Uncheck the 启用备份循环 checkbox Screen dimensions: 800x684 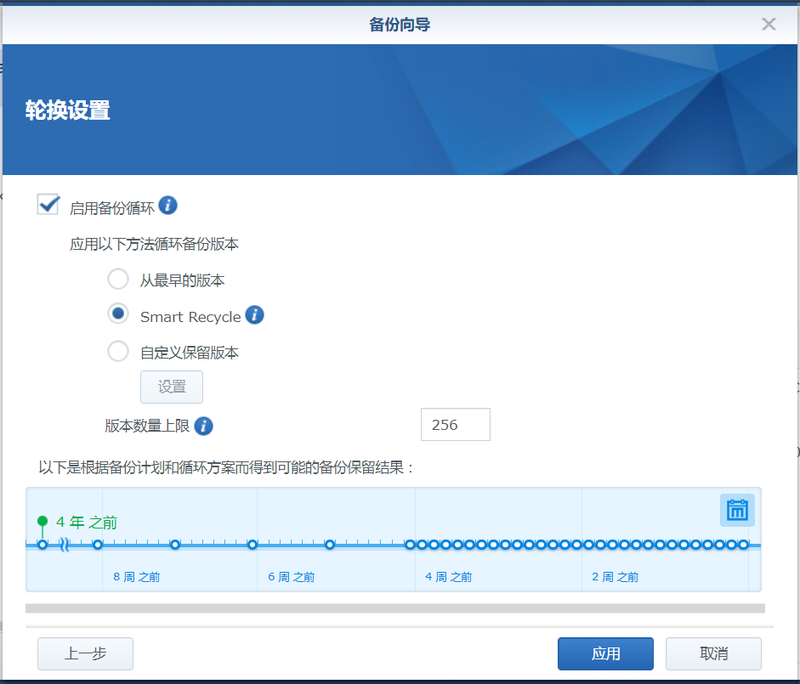48,205
